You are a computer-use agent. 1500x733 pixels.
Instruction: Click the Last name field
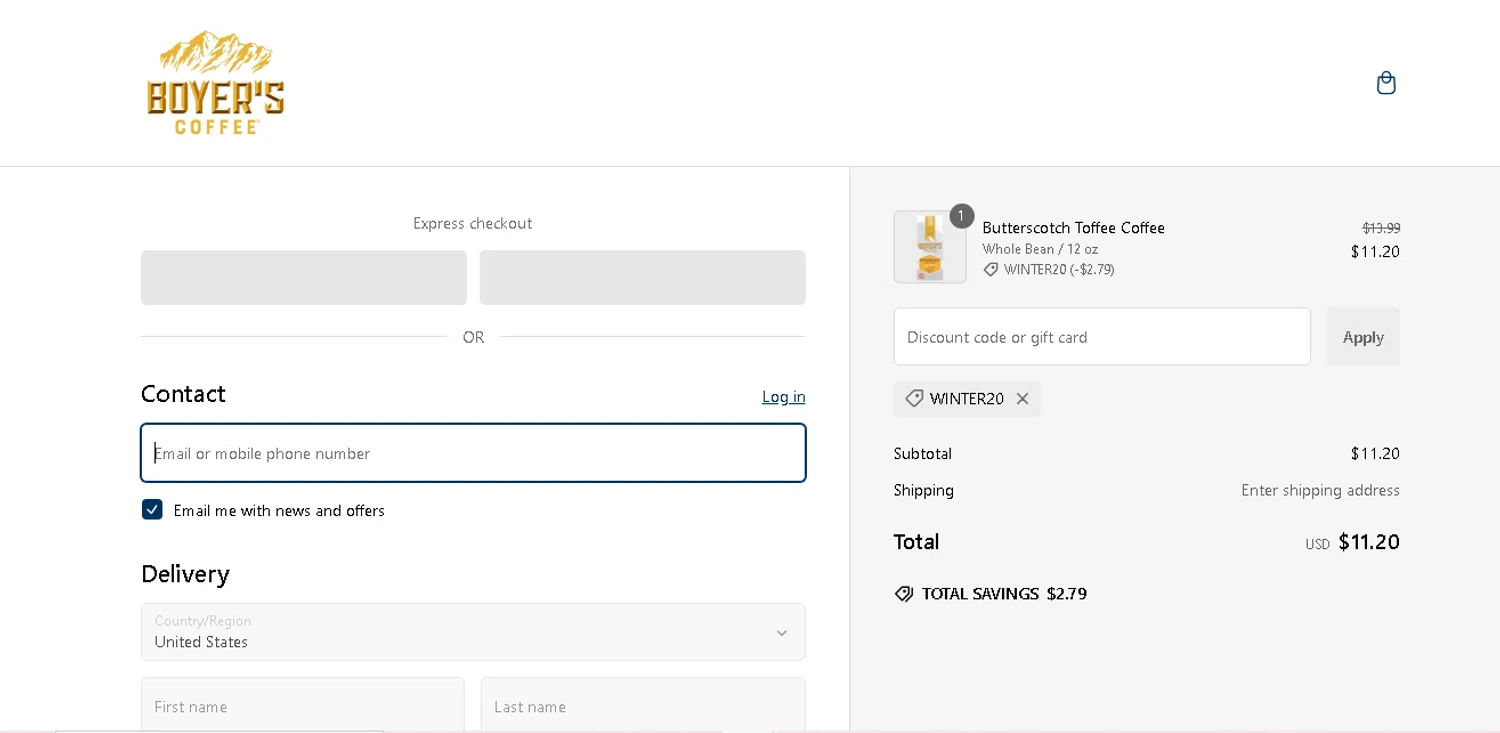tap(643, 705)
